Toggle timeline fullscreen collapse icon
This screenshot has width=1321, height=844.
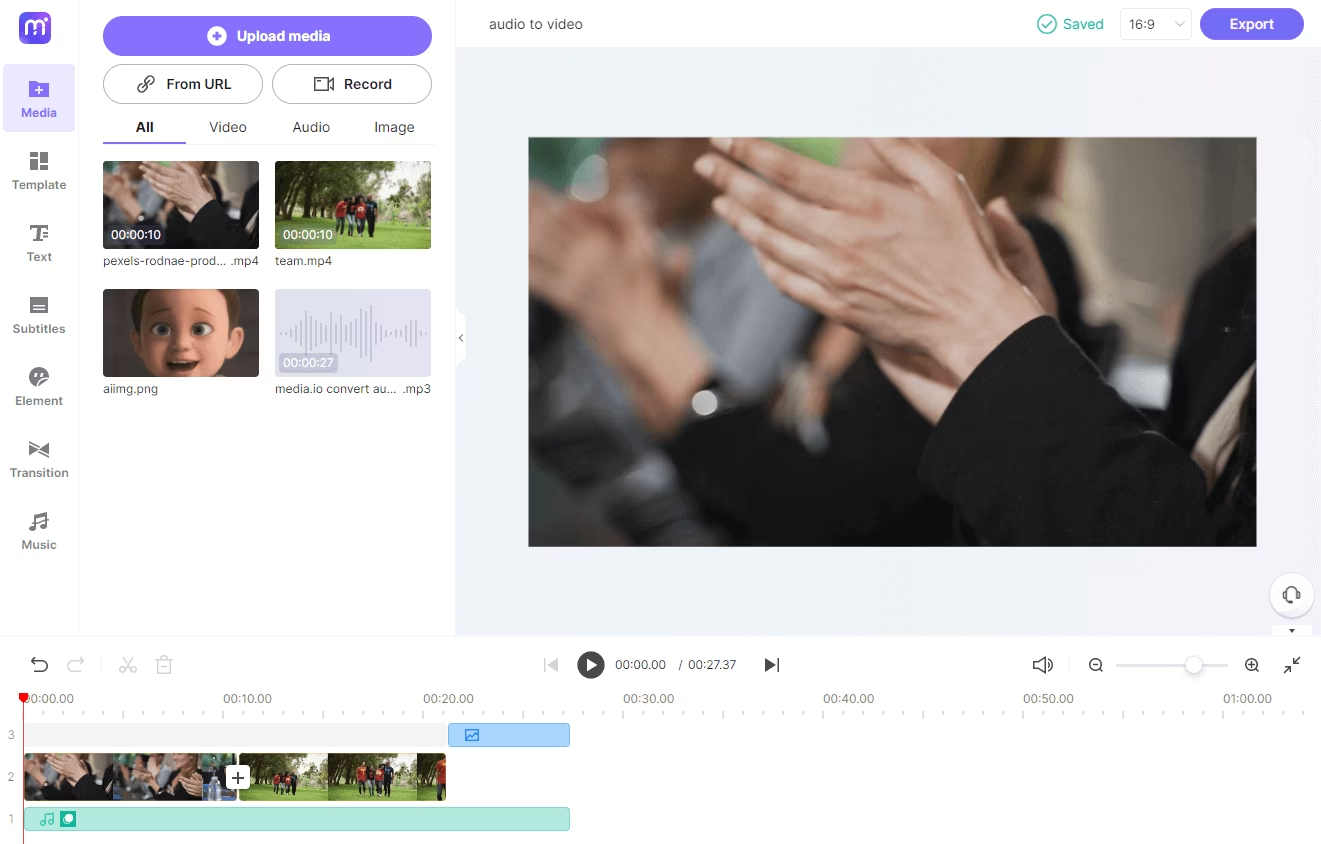pos(1292,665)
